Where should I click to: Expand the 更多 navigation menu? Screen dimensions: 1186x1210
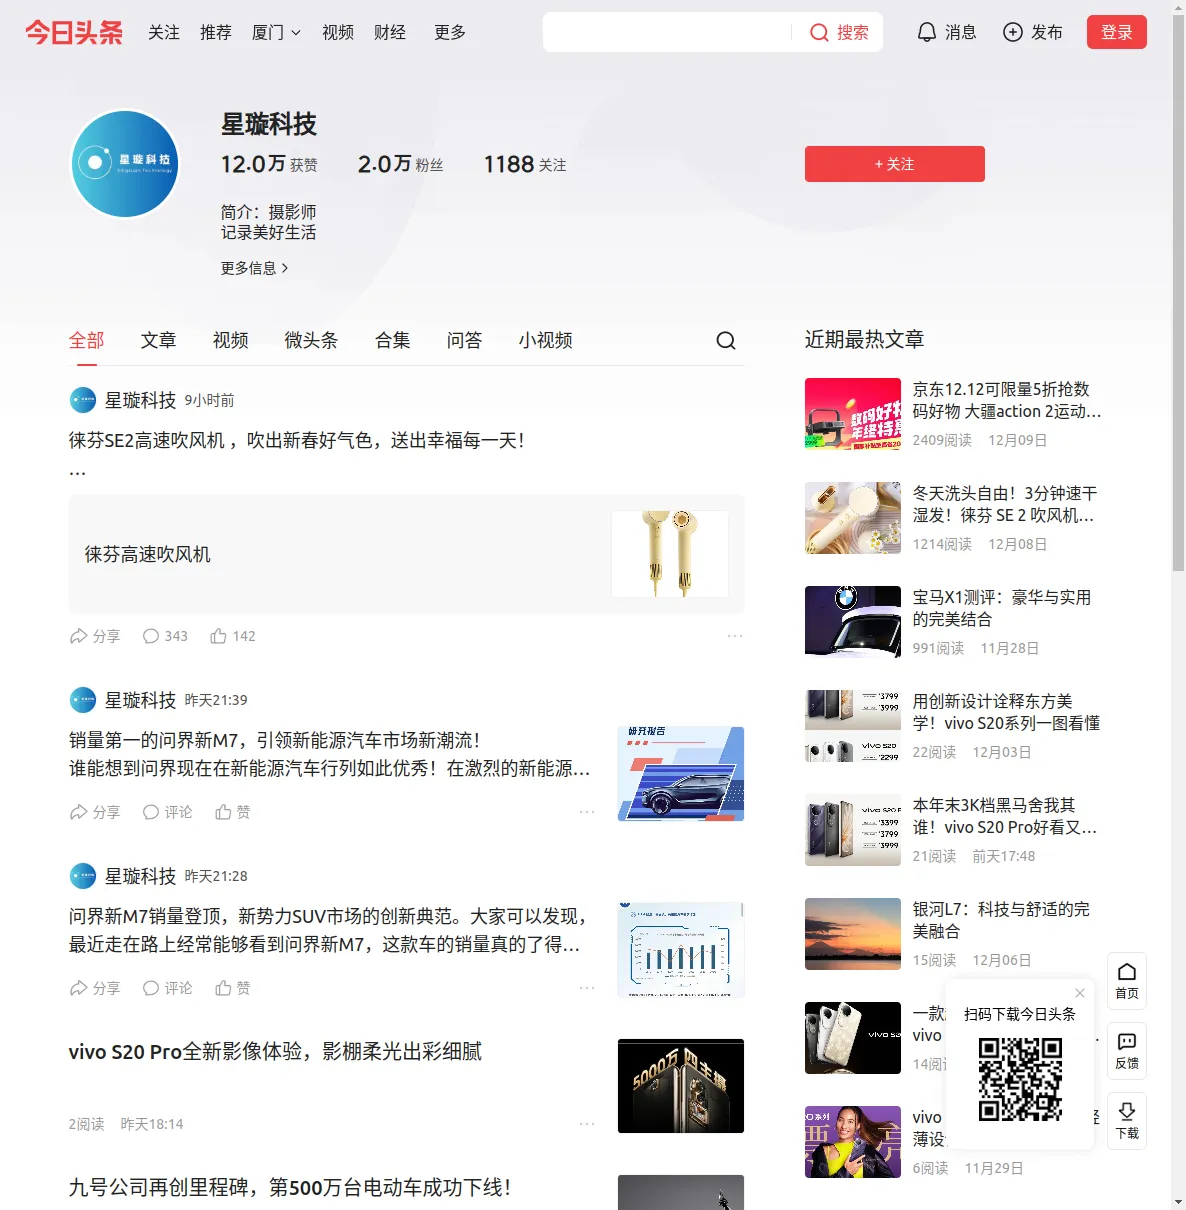click(x=450, y=33)
